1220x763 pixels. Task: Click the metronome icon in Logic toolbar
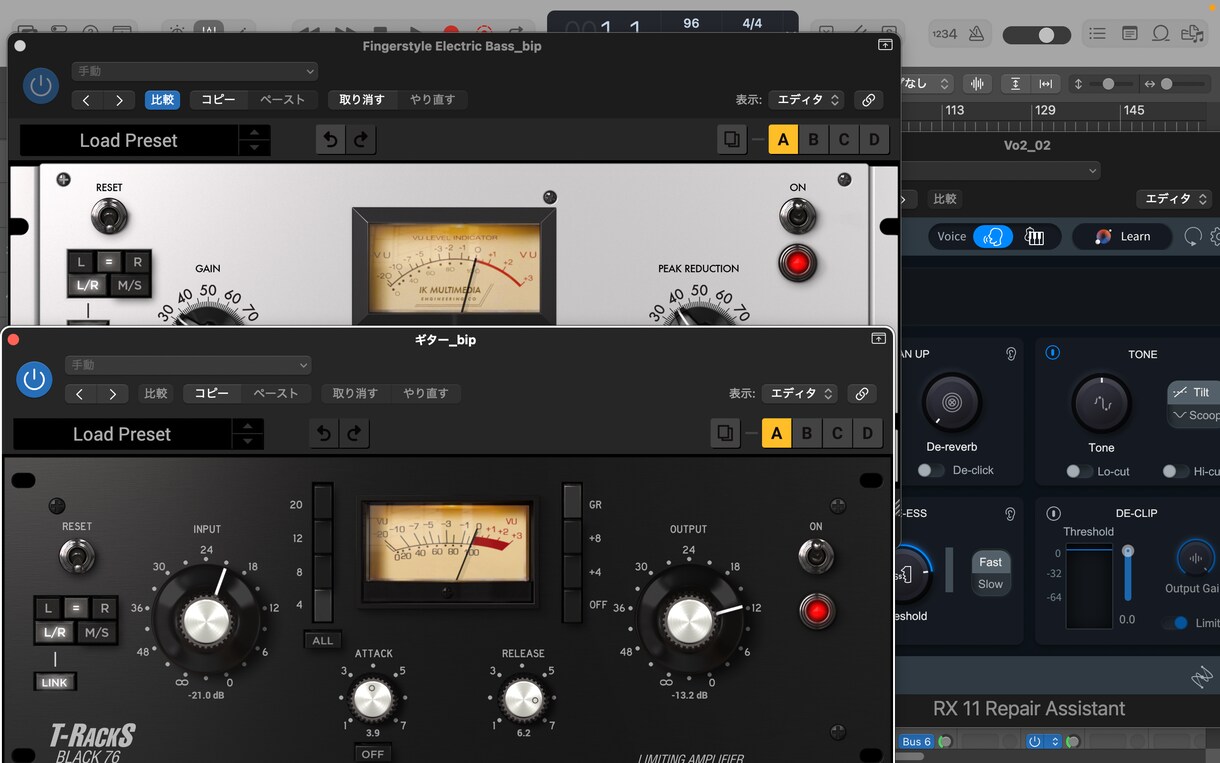point(976,34)
